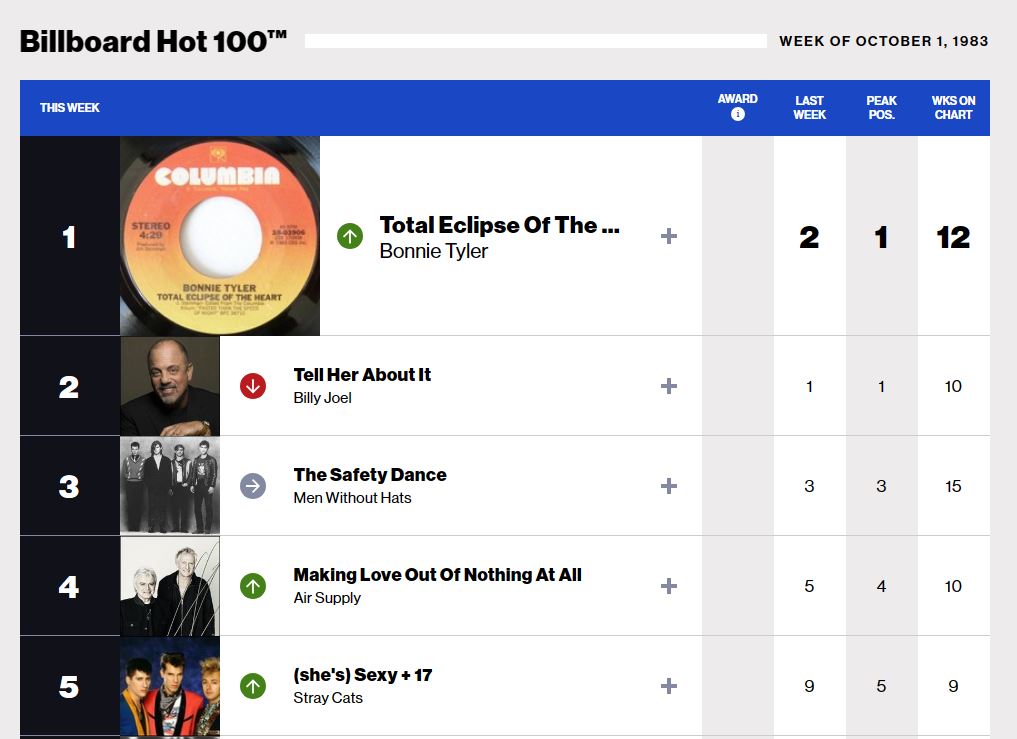Image resolution: width=1017 pixels, height=739 pixels.
Task: Open Bonnie Tyler artist link
Action: [x=434, y=251]
